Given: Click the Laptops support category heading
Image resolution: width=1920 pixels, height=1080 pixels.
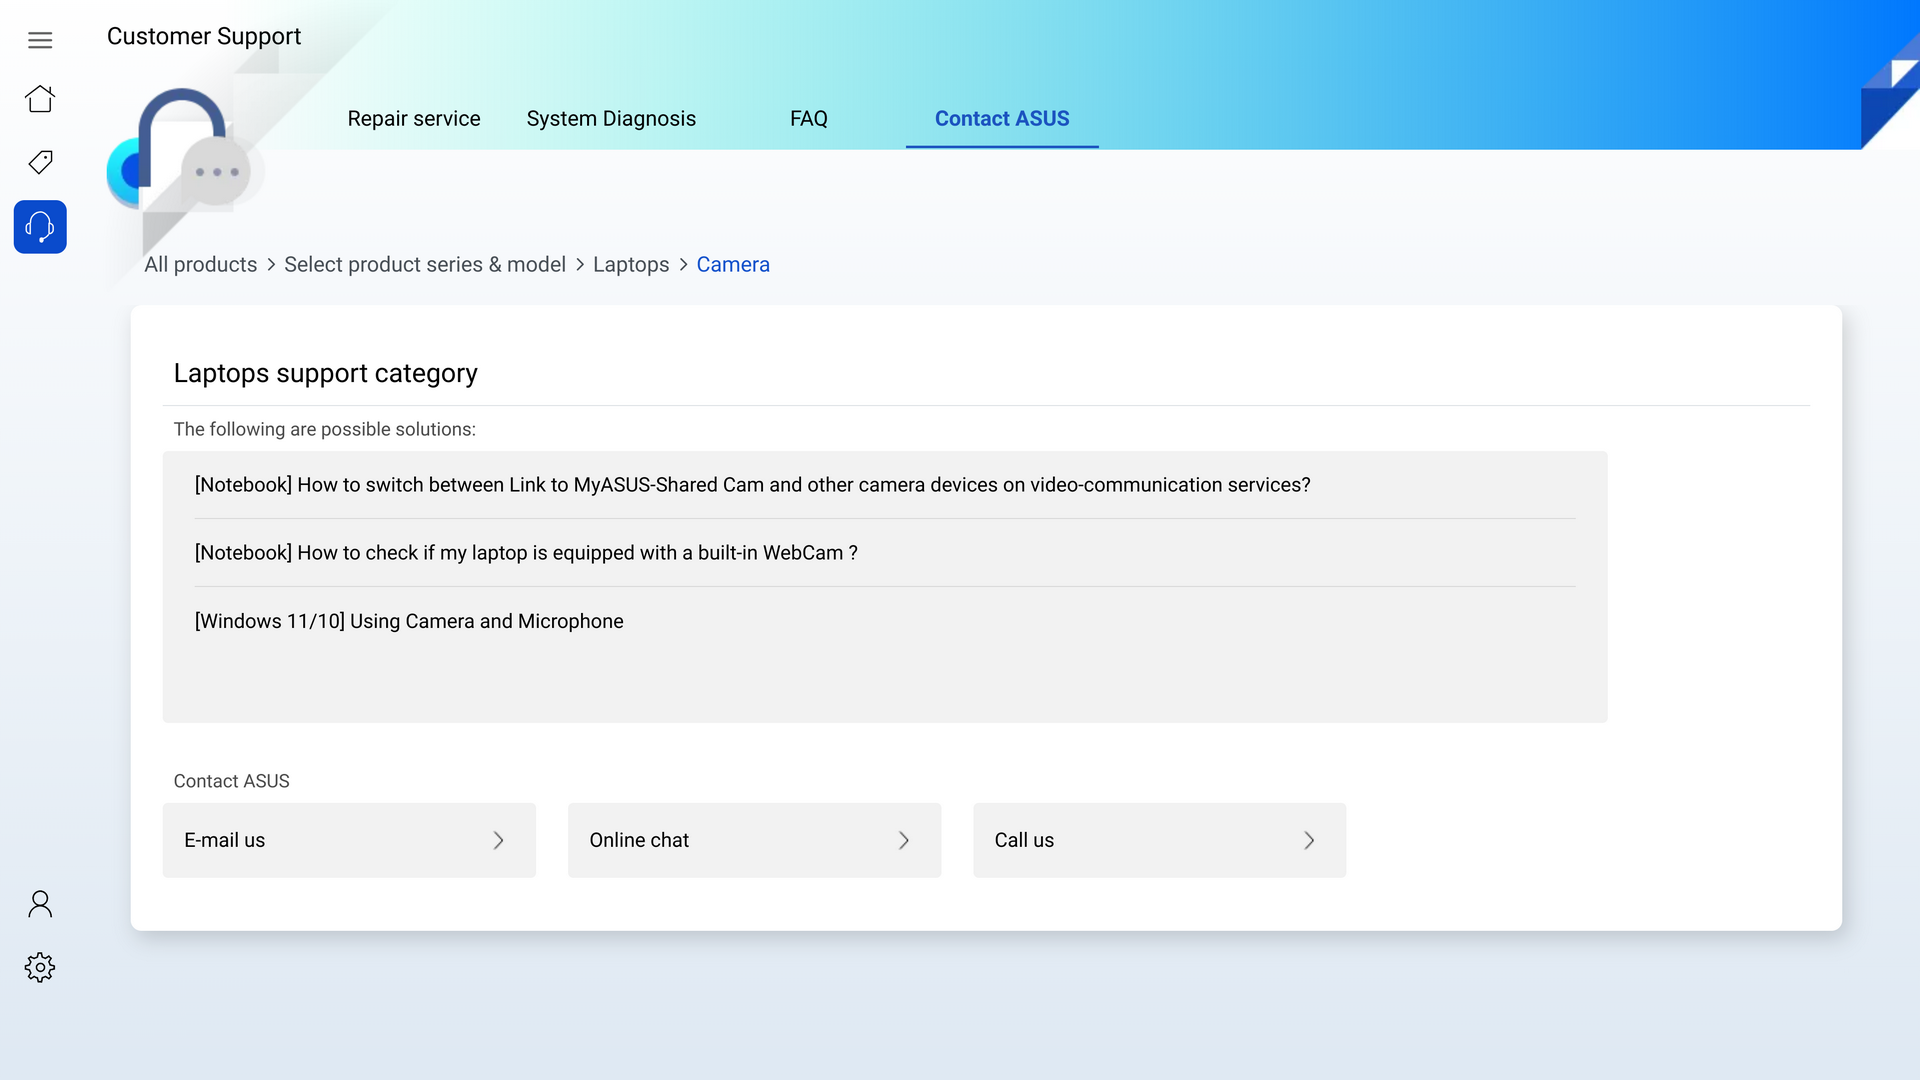Looking at the screenshot, I should pos(326,373).
